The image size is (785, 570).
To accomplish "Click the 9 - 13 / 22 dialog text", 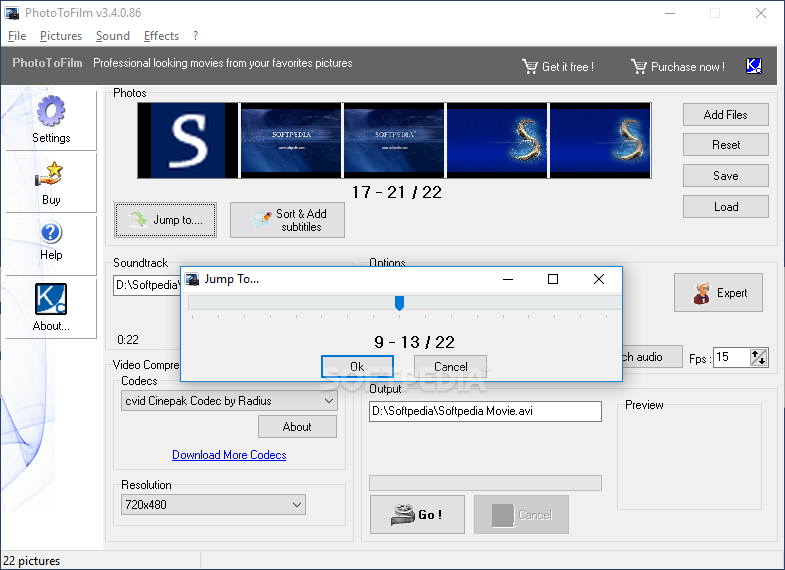I will (x=415, y=342).
